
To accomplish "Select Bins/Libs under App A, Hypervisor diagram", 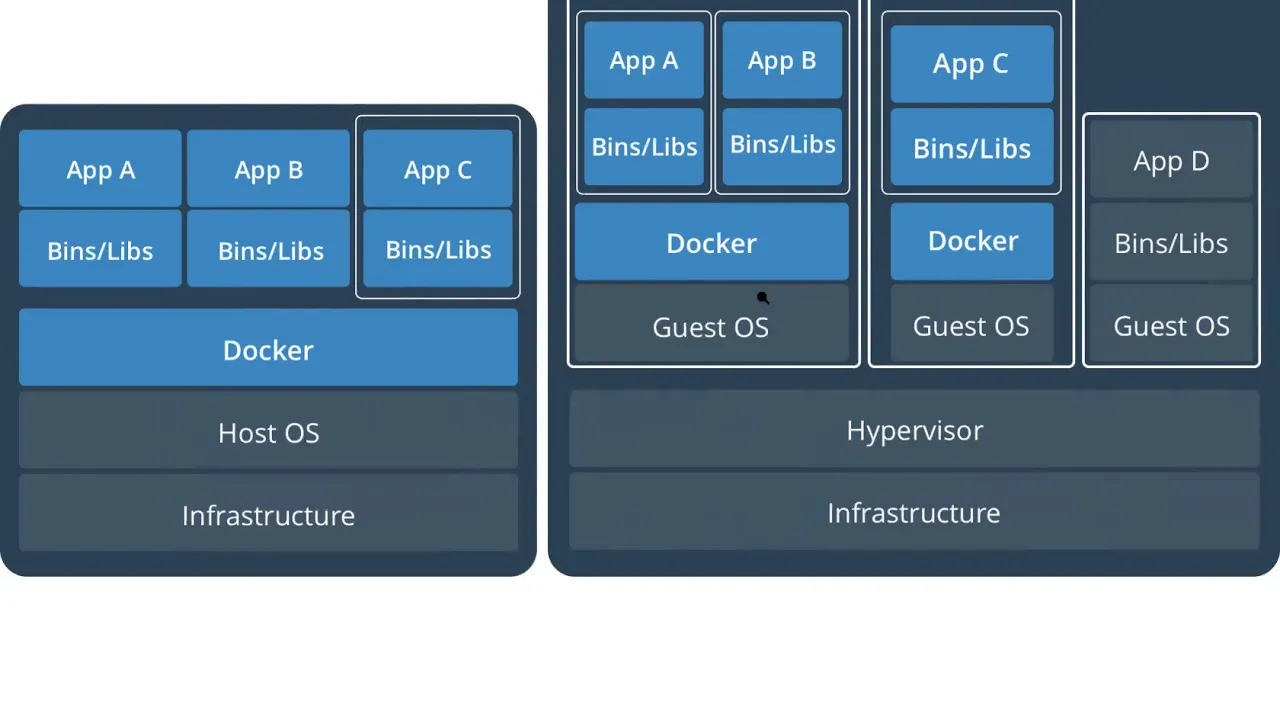I will 644,146.
